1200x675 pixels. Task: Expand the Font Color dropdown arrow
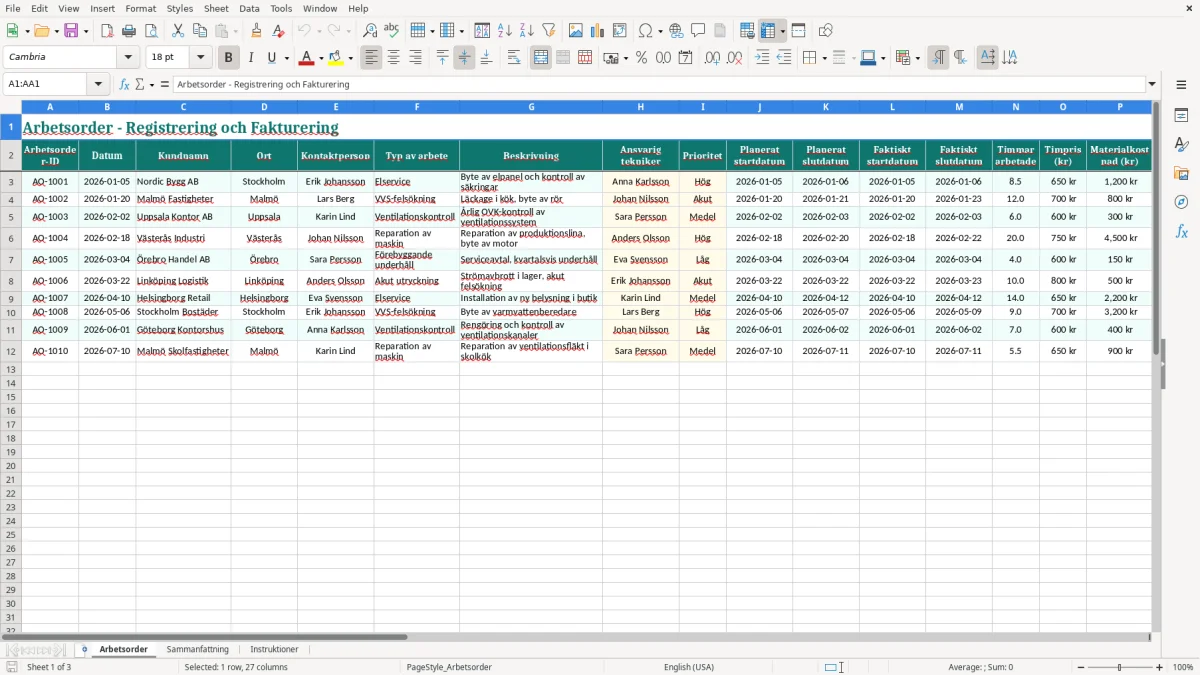click(x=321, y=58)
